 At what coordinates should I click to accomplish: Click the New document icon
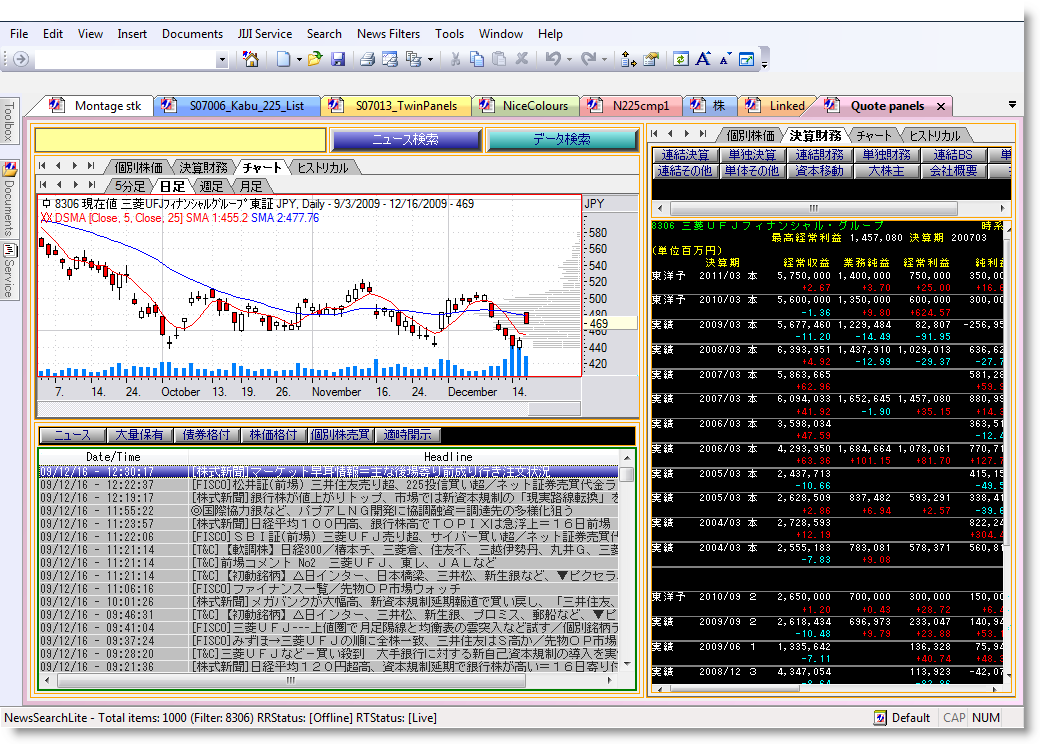coord(283,59)
